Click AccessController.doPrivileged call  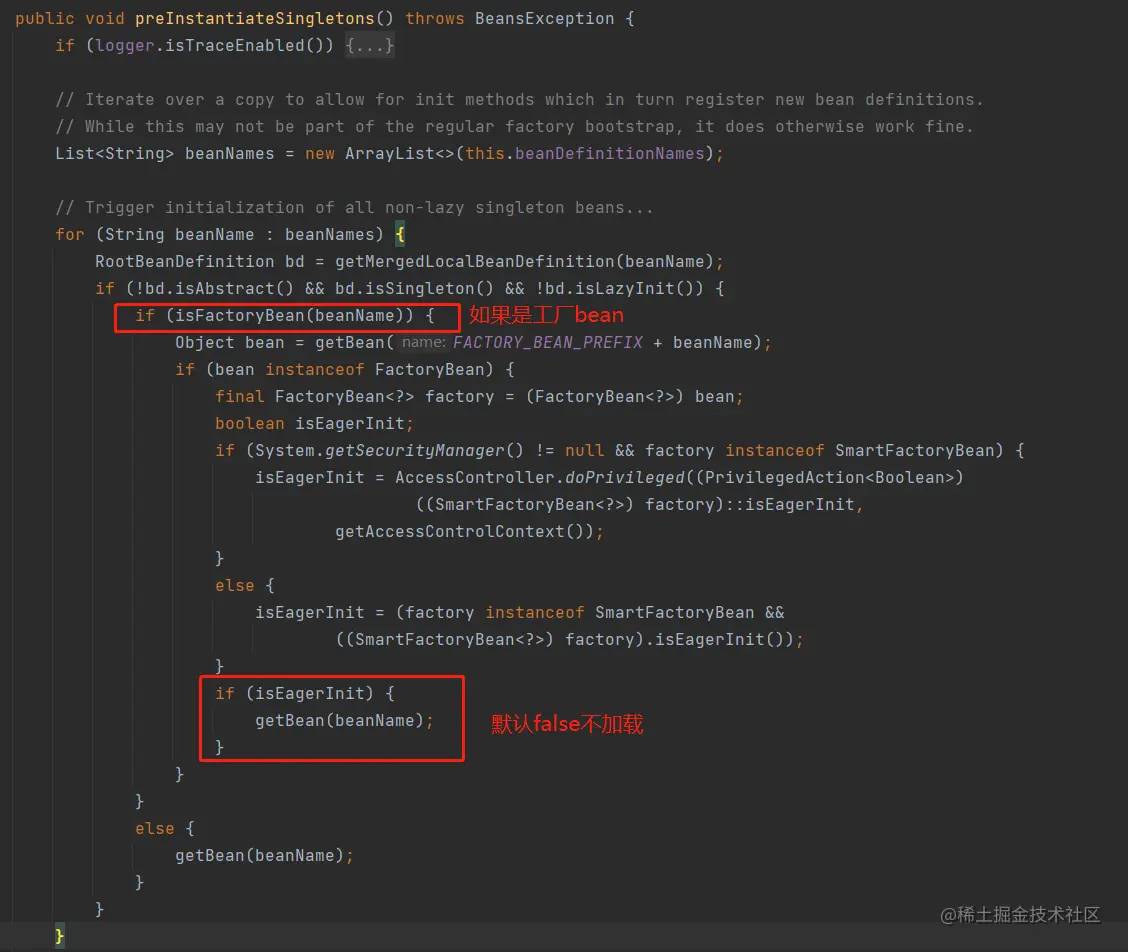539,477
